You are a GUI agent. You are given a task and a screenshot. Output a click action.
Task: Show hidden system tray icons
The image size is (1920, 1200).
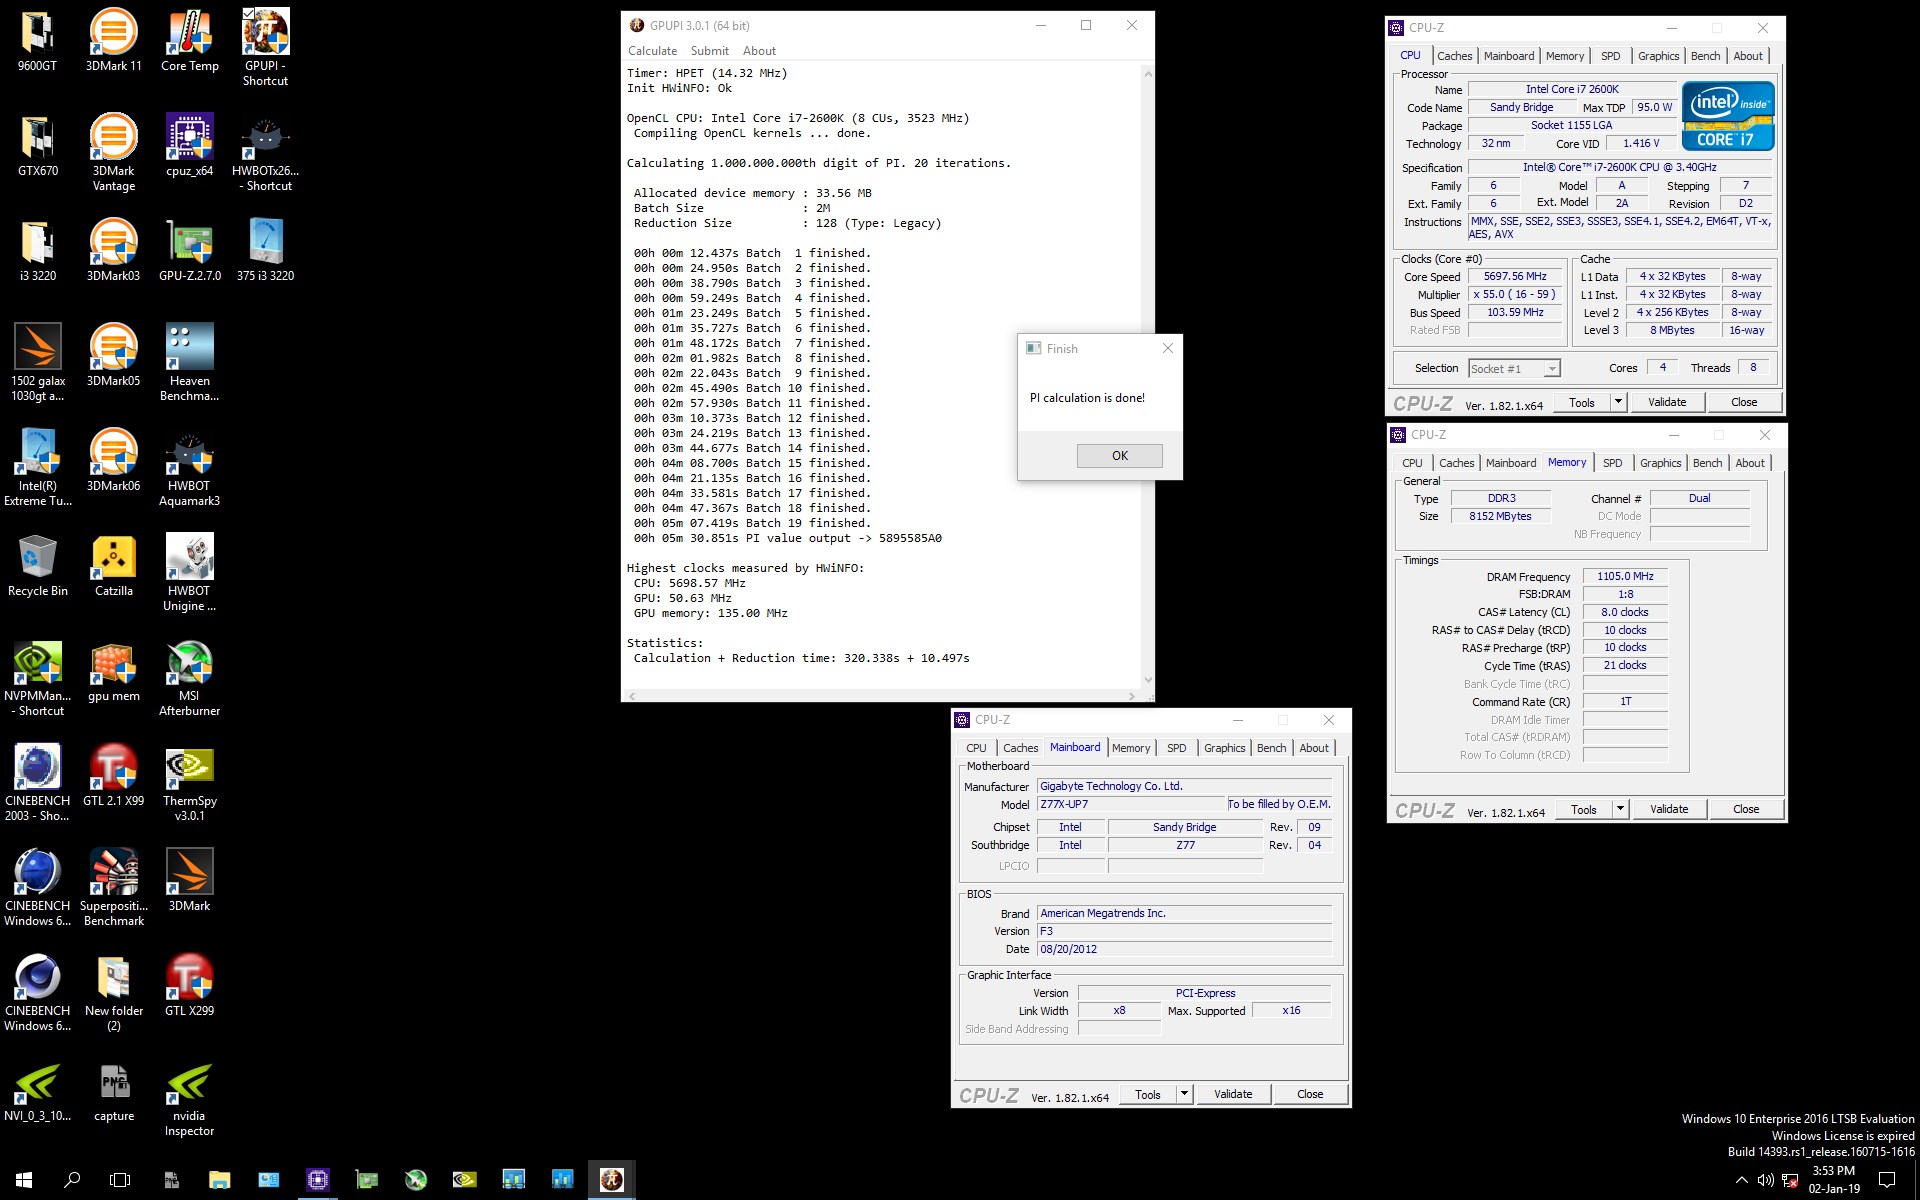click(1741, 1180)
